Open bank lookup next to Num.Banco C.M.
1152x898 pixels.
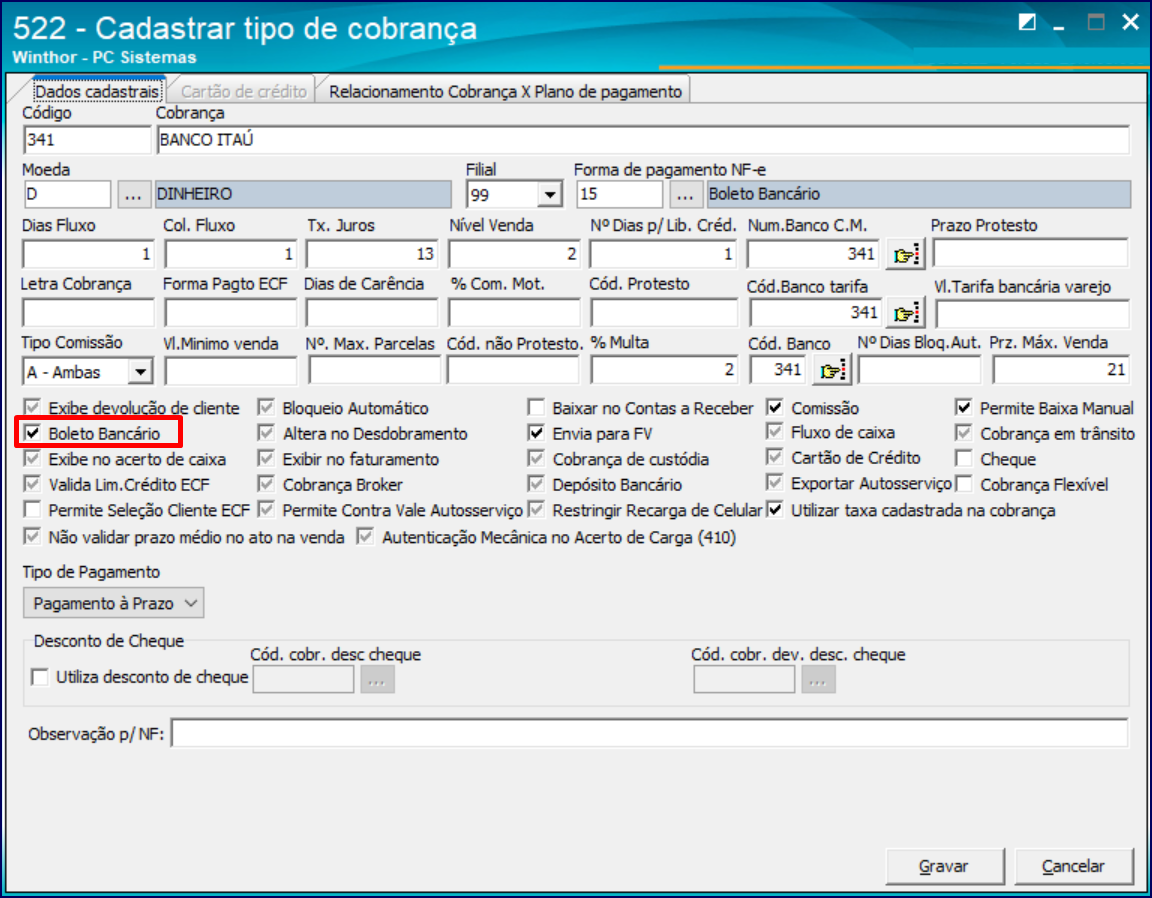pos(904,254)
